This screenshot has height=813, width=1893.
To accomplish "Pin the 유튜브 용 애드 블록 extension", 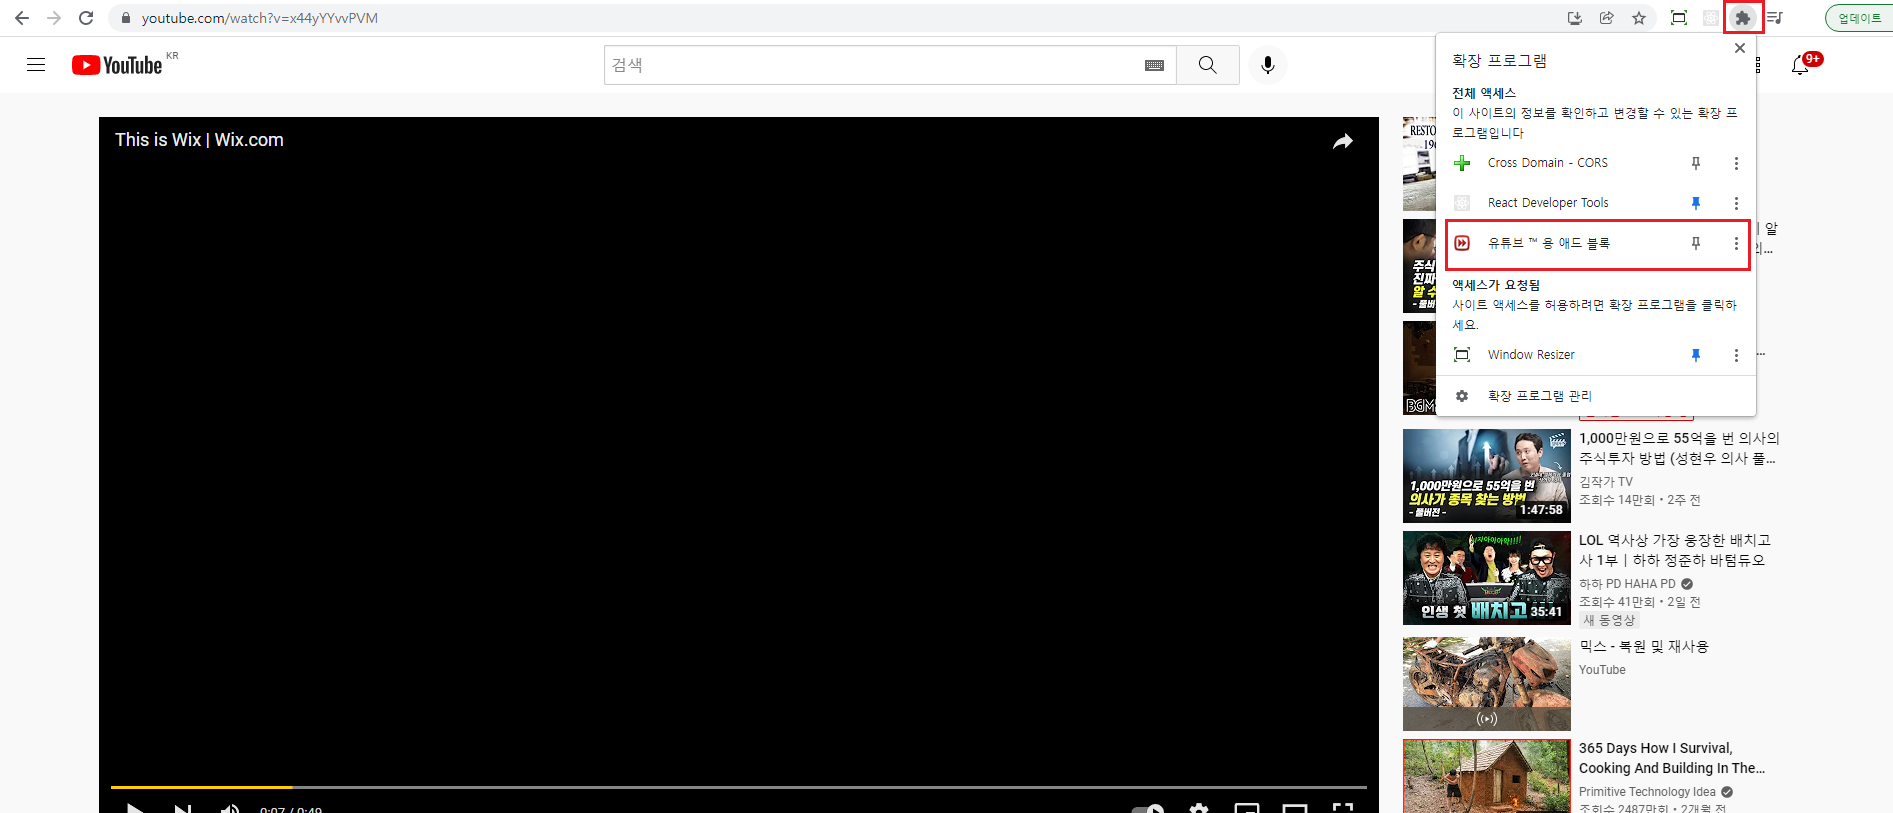I will pos(1696,243).
